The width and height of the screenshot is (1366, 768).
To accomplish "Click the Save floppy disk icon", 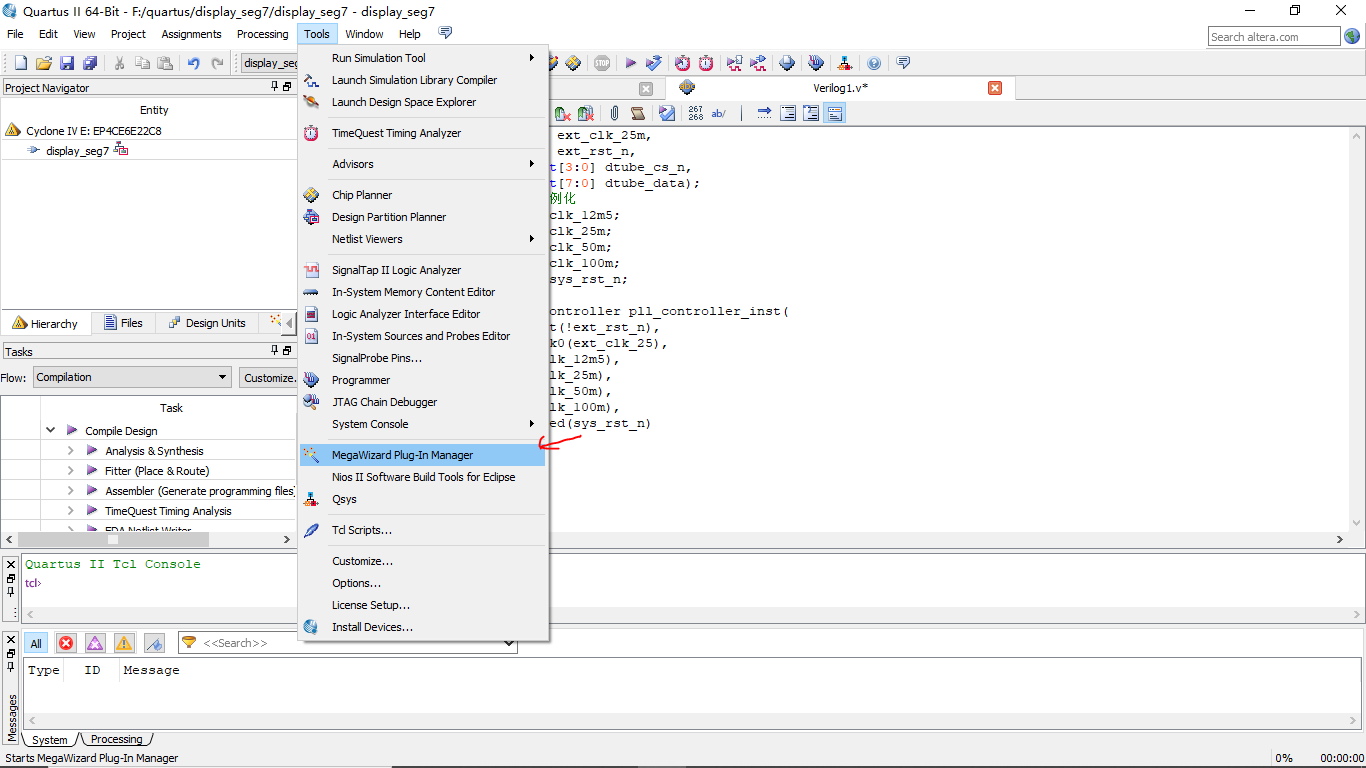I will point(67,63).
